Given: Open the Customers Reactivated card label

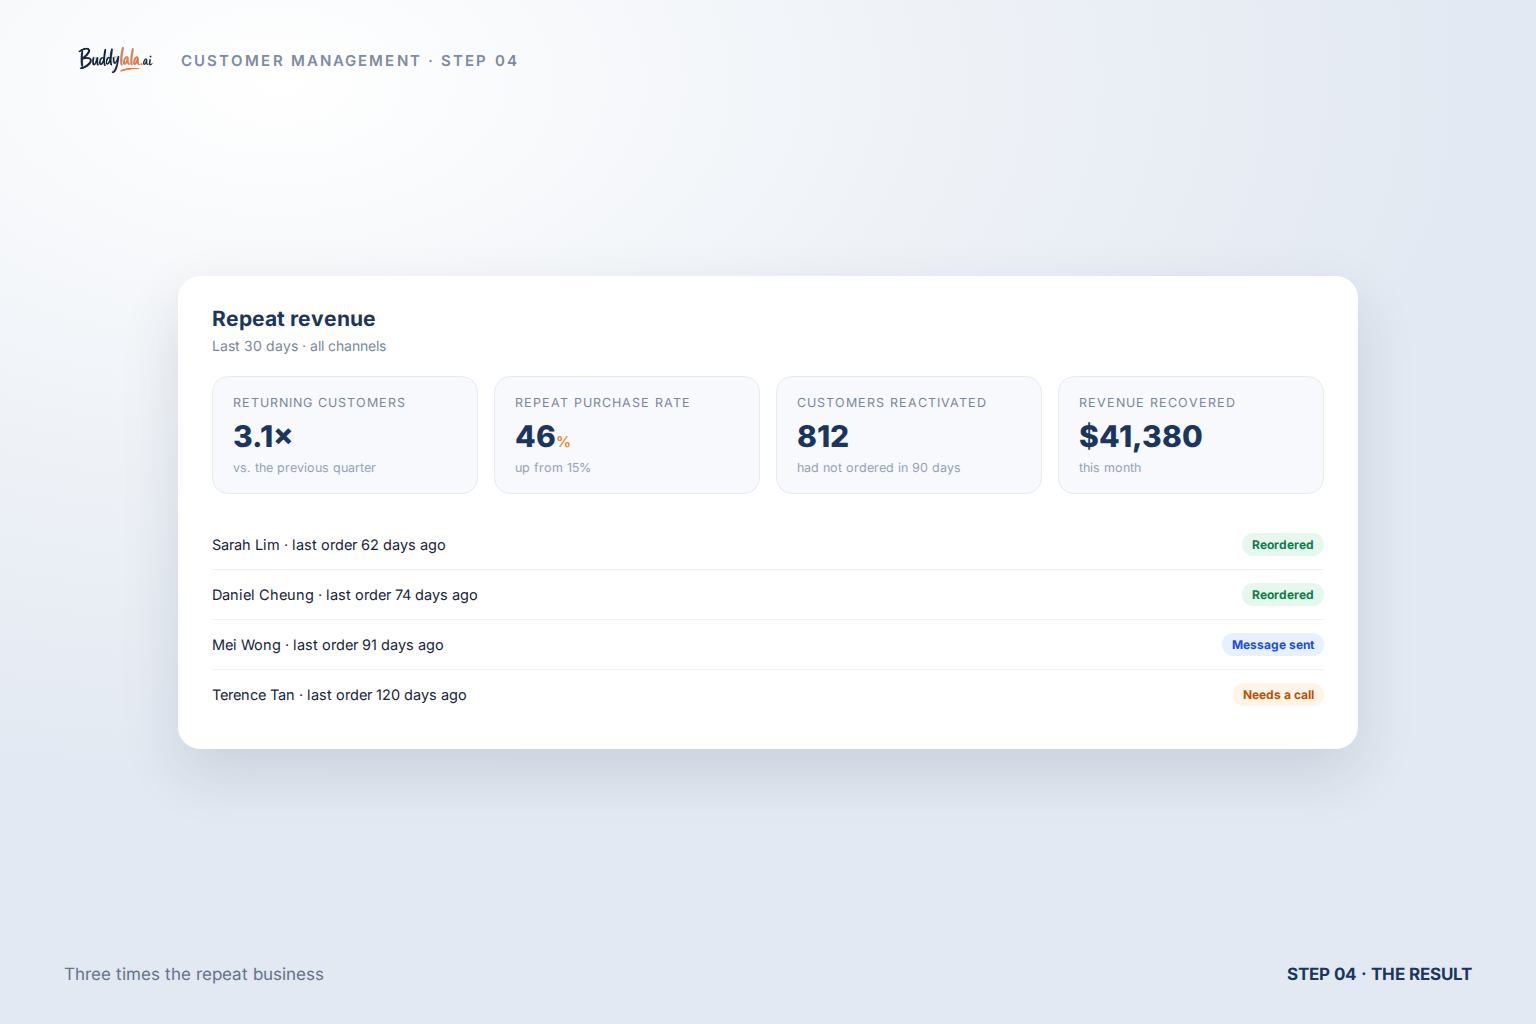Looking at the screenshot, I should [x=891, y=403].
